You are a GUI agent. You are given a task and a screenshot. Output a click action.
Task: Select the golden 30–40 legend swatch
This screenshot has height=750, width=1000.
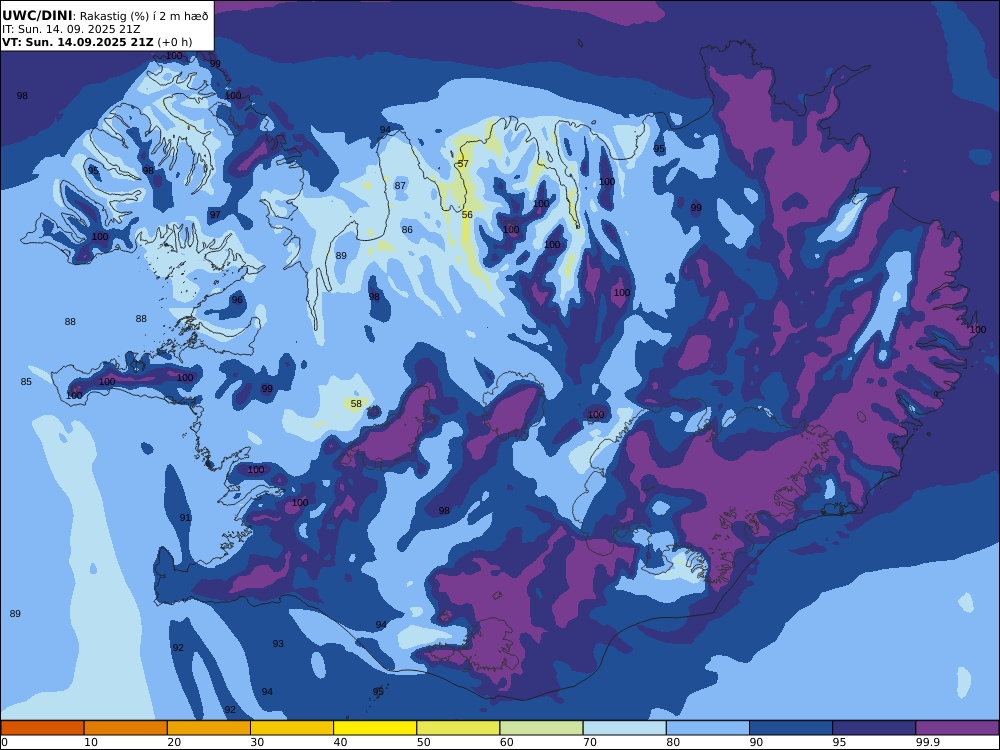coord(292,728)
